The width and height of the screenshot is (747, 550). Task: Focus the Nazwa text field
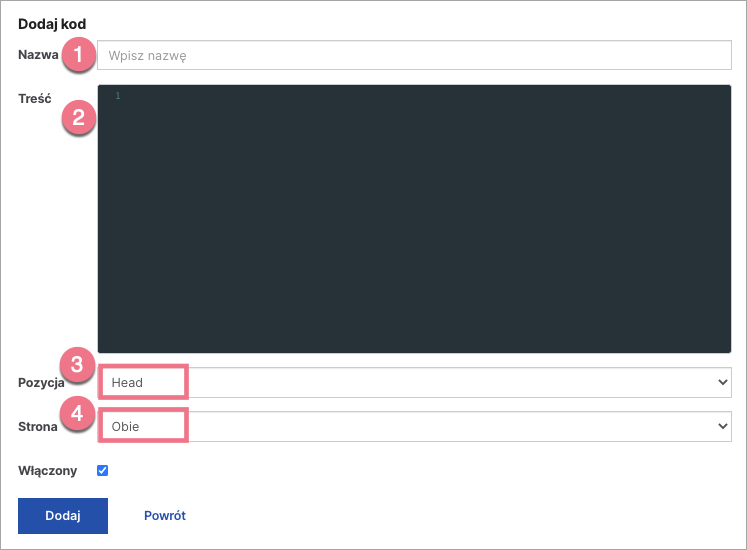[x=414, y=56]
